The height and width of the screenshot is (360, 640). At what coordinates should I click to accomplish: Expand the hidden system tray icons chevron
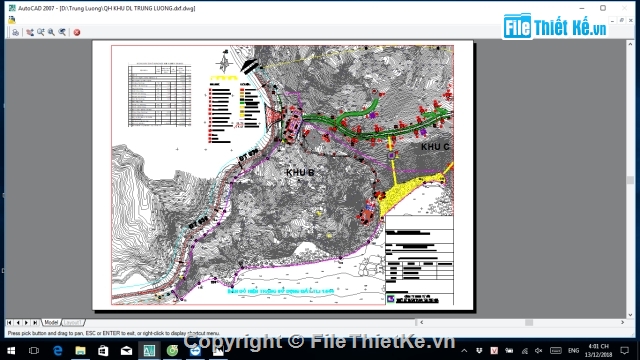pos(464,351)
